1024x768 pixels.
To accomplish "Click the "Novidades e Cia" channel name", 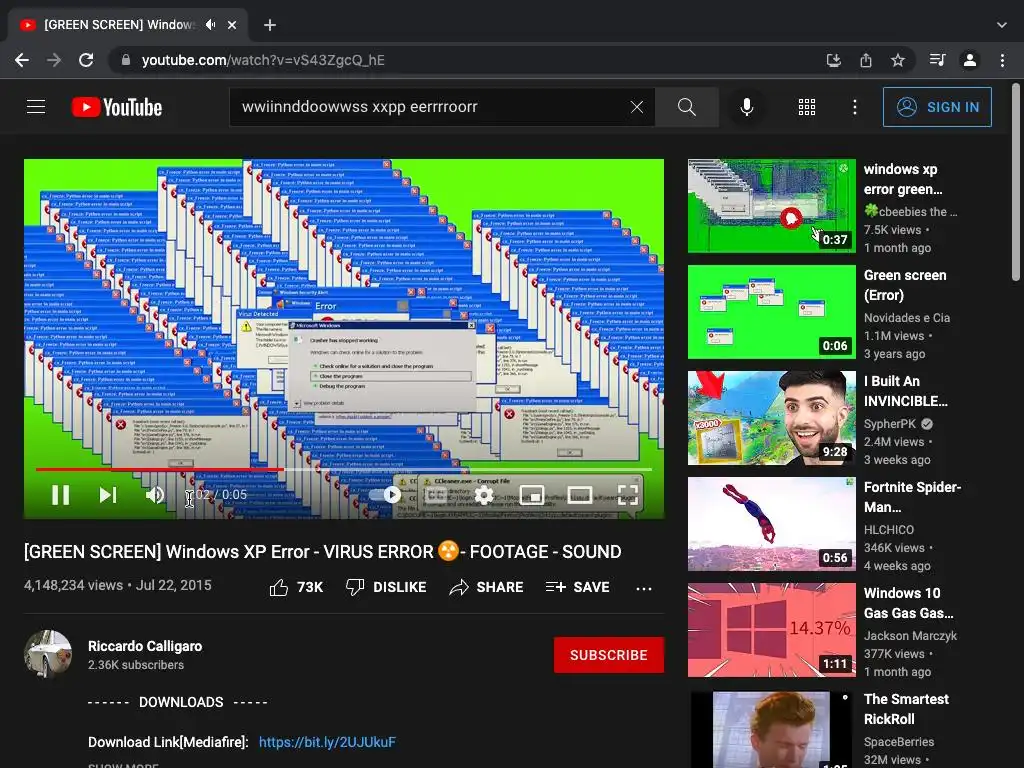I will click(907, 317).
